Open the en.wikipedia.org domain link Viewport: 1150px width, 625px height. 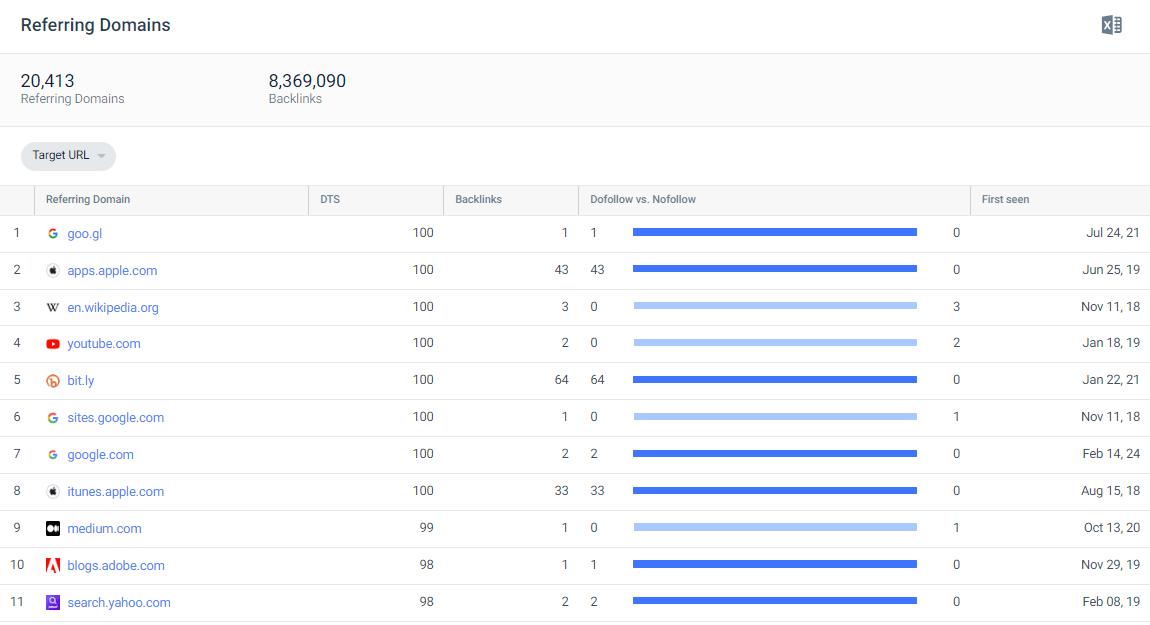(x=113, y=307)
